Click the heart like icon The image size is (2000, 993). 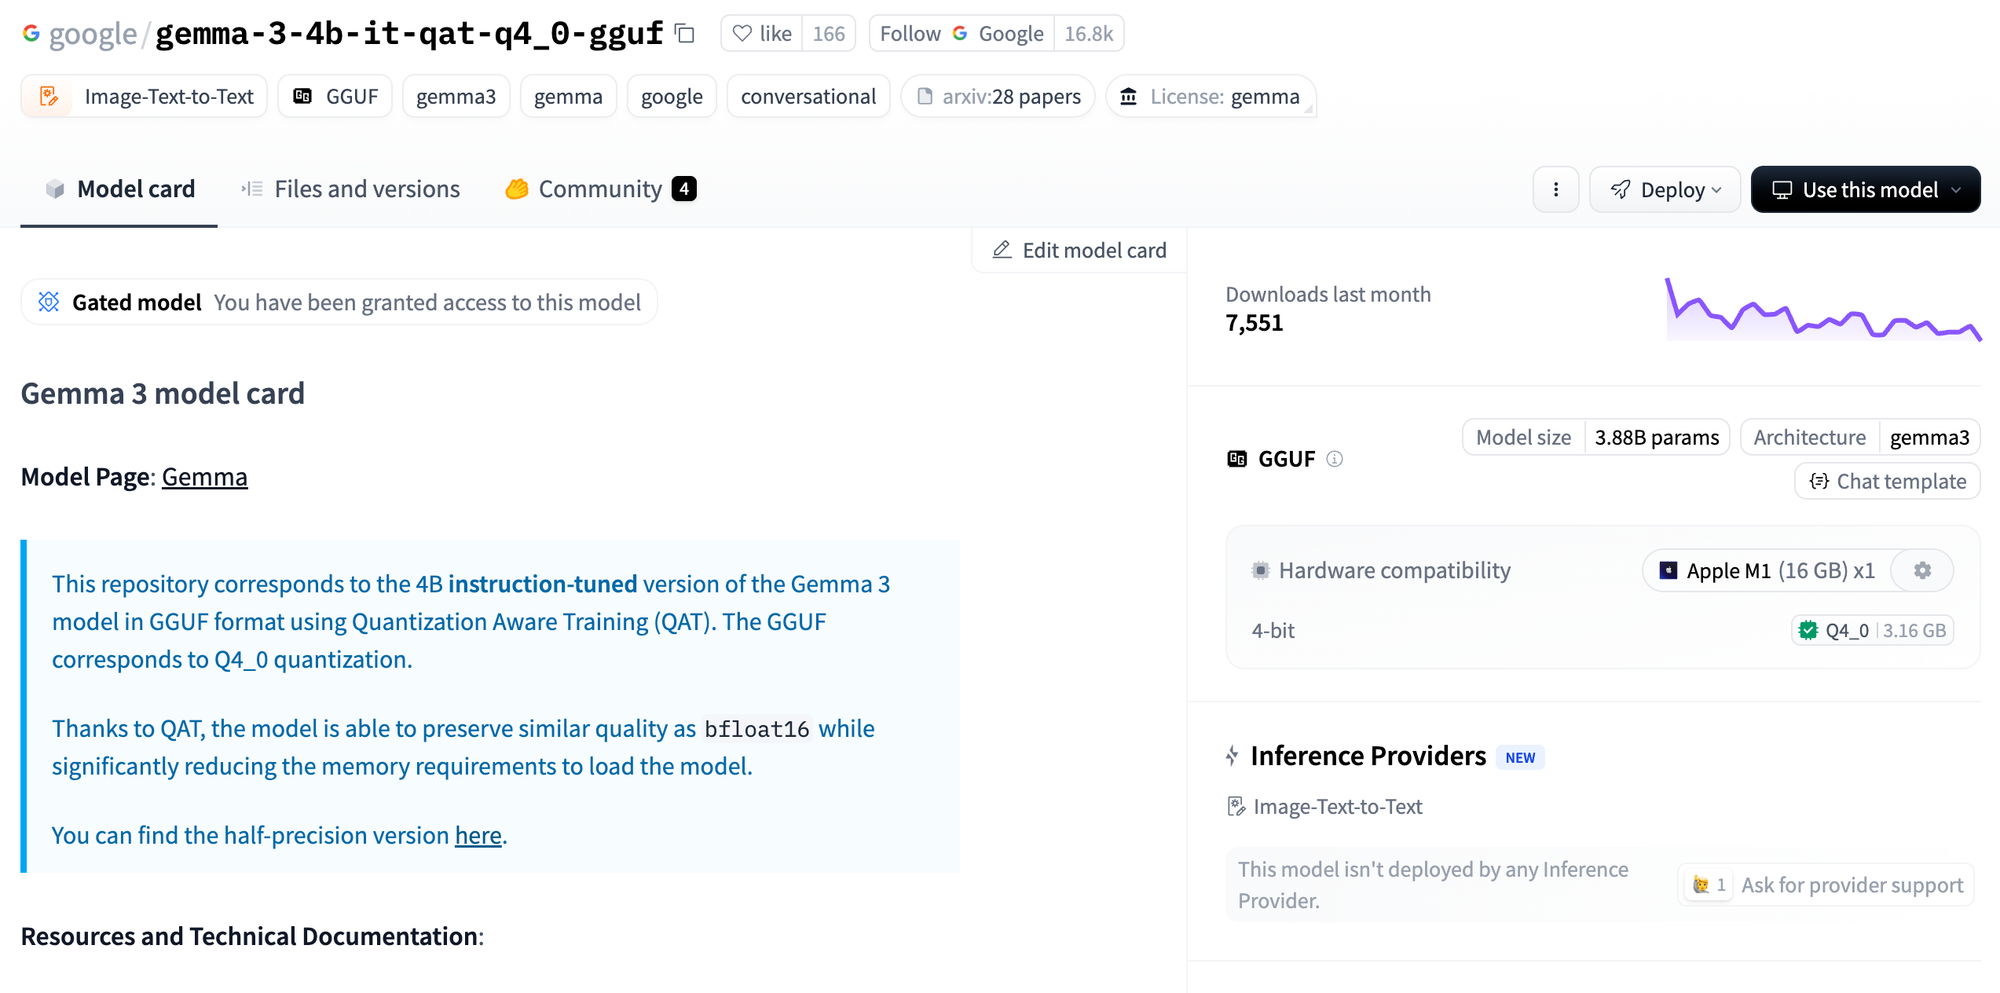tap(742, 33)
